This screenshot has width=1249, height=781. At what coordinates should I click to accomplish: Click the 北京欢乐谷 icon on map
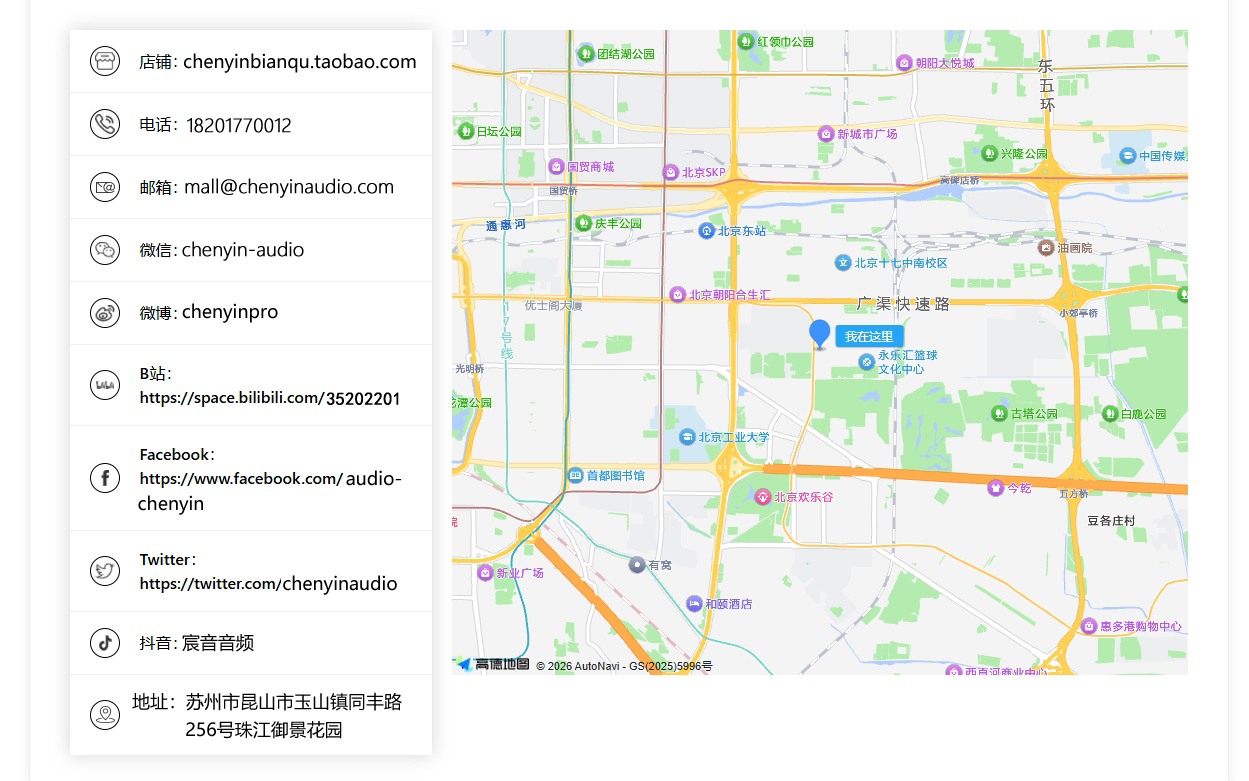(x=763, y=497)
